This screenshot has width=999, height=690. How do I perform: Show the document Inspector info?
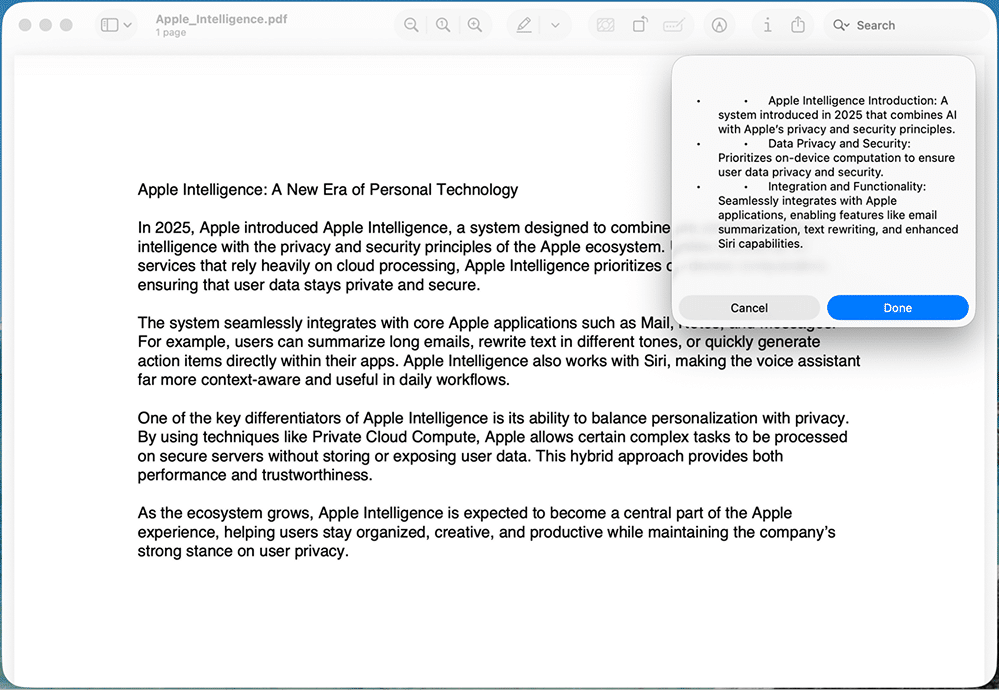767,24
